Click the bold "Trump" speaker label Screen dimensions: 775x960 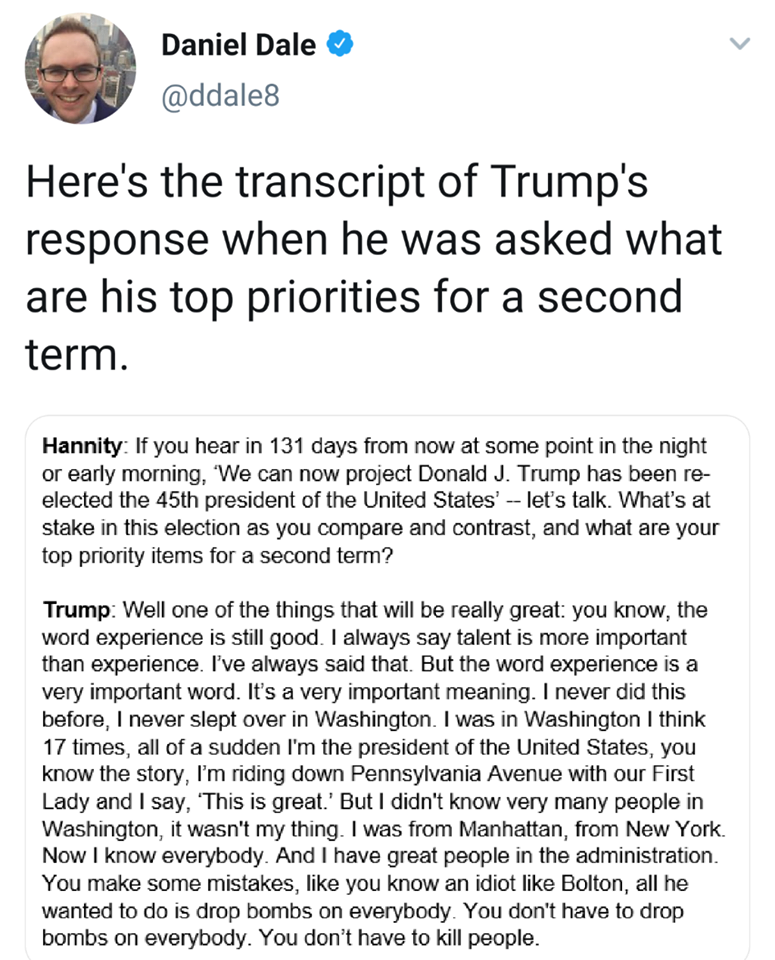[x=76, y=610]
